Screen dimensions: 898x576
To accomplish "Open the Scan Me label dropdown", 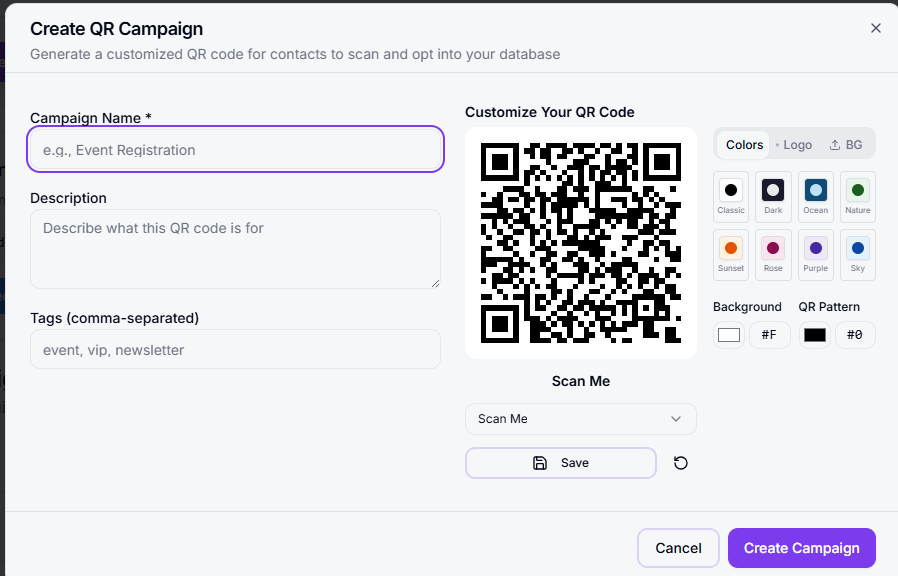I will click(x=580, y=418).
